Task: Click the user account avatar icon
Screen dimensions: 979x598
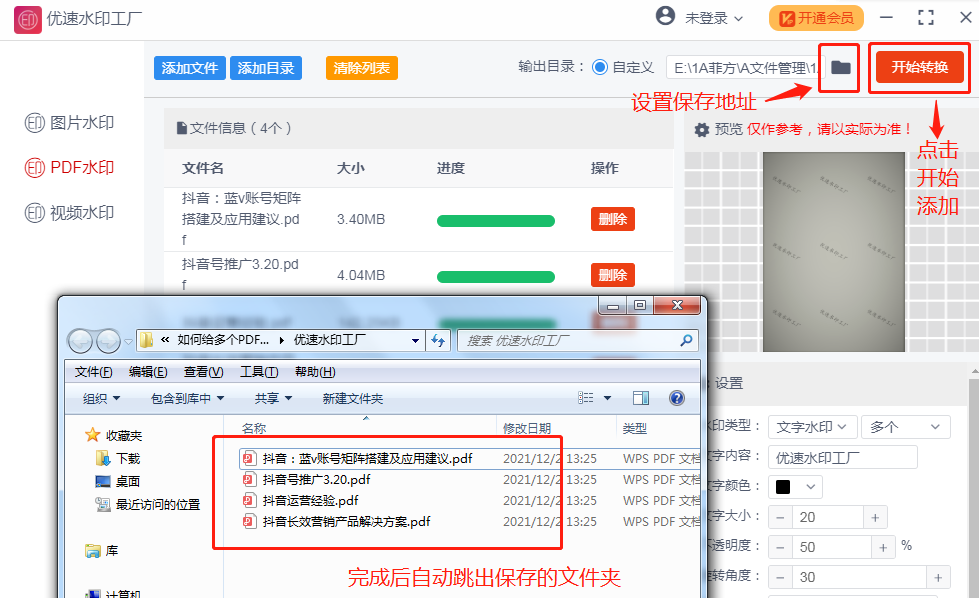Action: click(x=666, y=16)
